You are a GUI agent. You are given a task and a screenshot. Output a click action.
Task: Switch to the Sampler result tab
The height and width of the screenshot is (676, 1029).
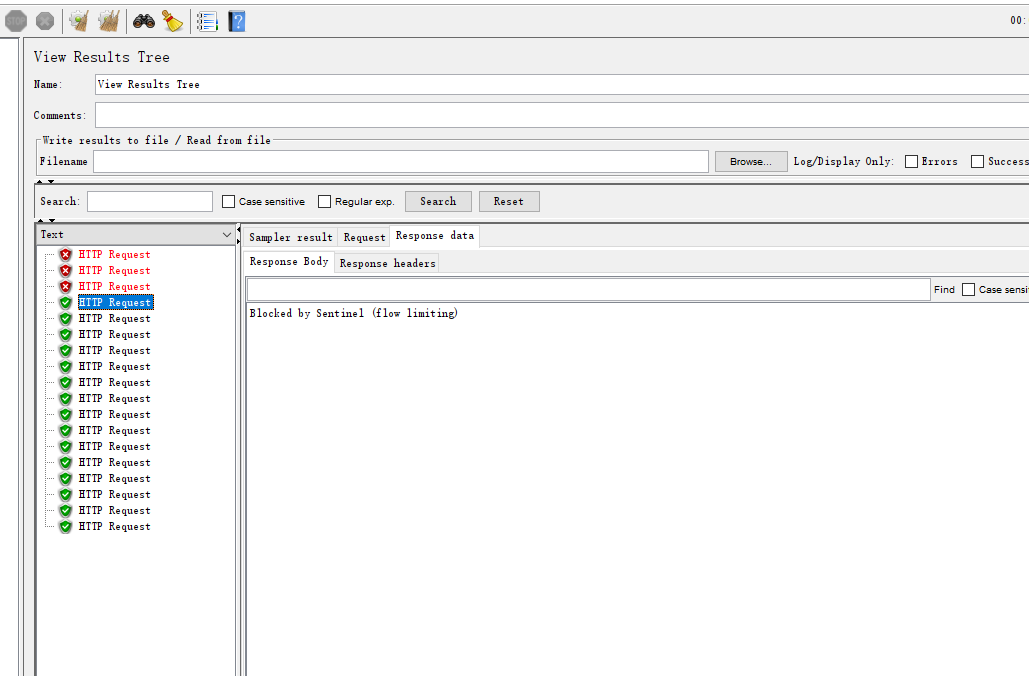(291, 237)
